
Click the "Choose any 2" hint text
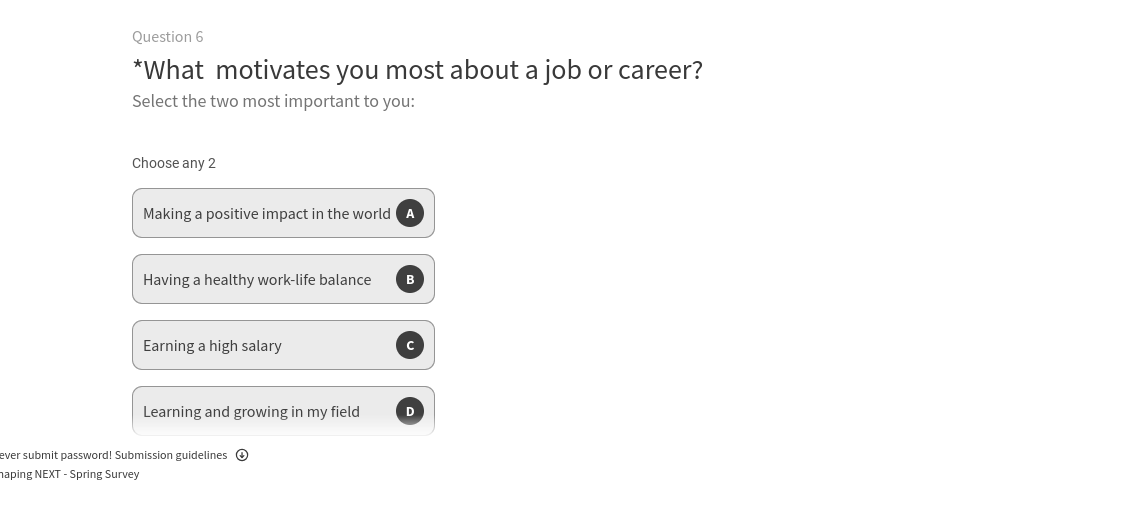(x=174, y=163)
